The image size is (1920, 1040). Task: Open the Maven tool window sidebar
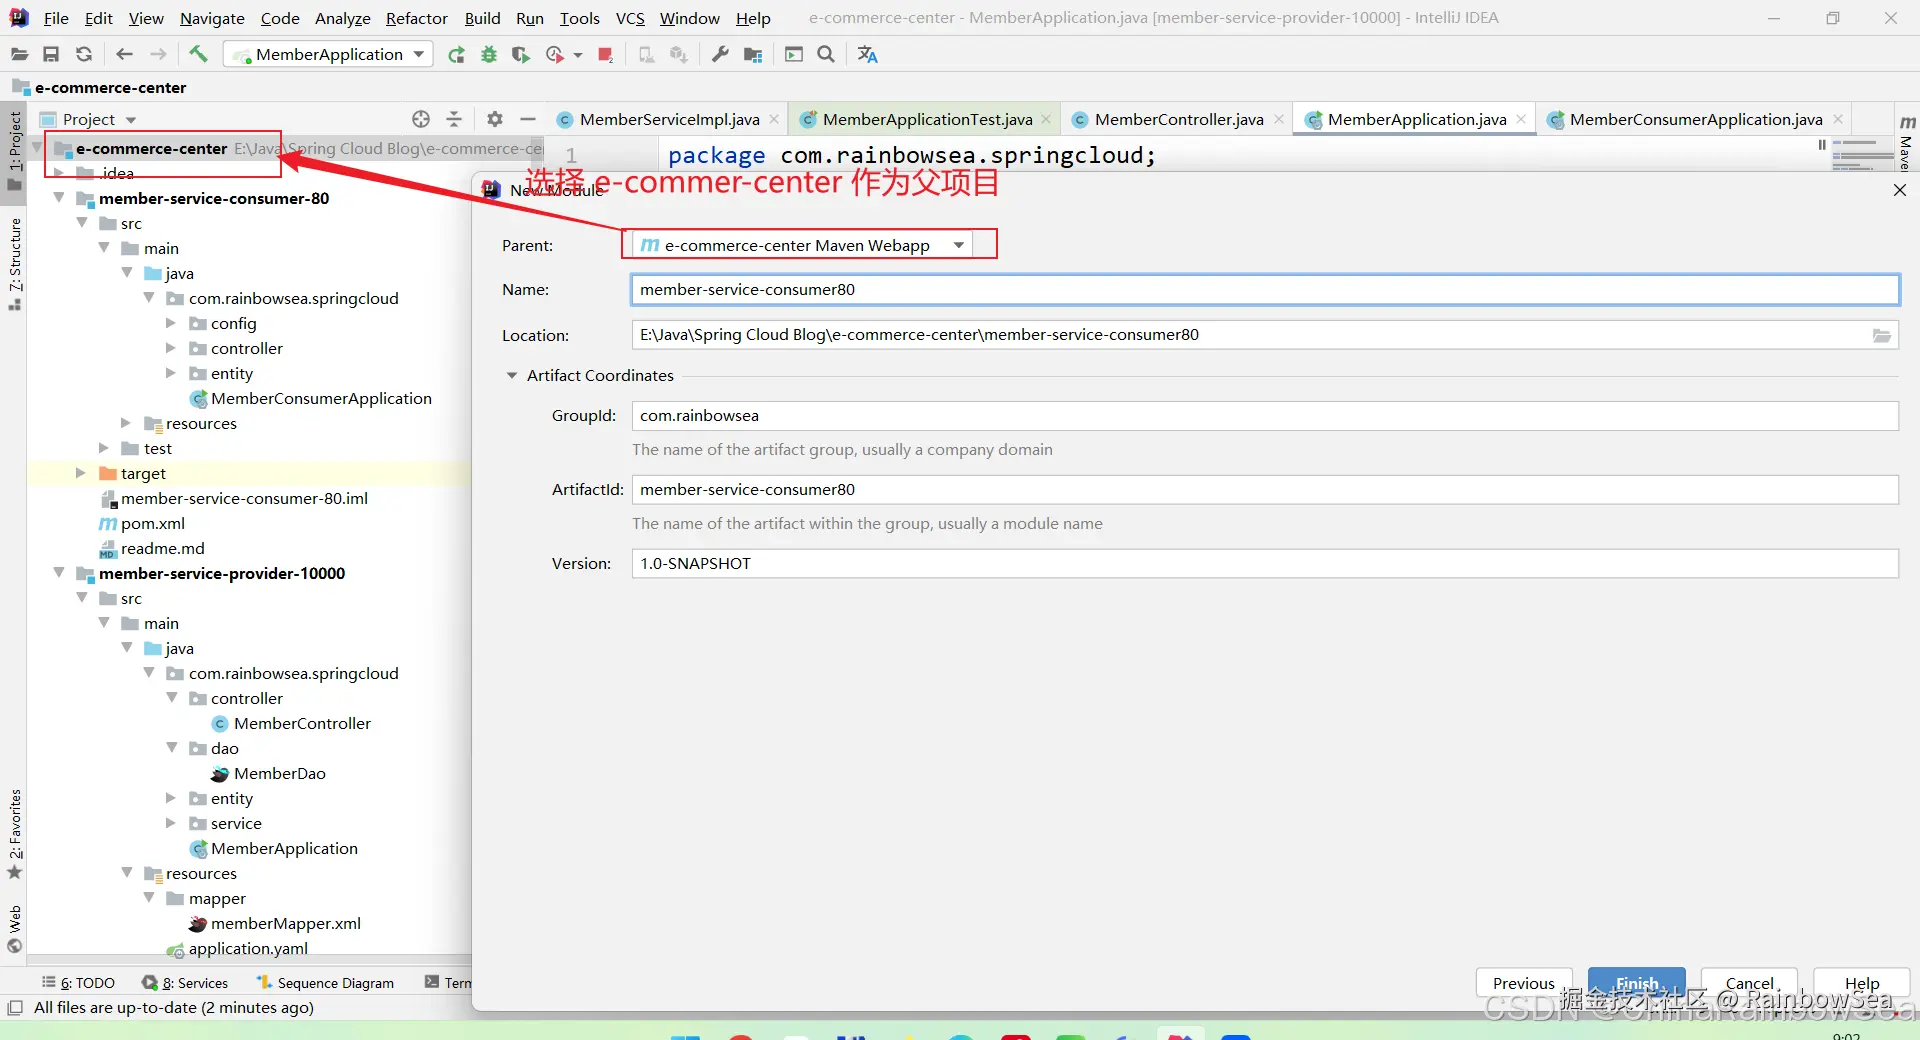pyautogui.click(x=1907, y=141)
